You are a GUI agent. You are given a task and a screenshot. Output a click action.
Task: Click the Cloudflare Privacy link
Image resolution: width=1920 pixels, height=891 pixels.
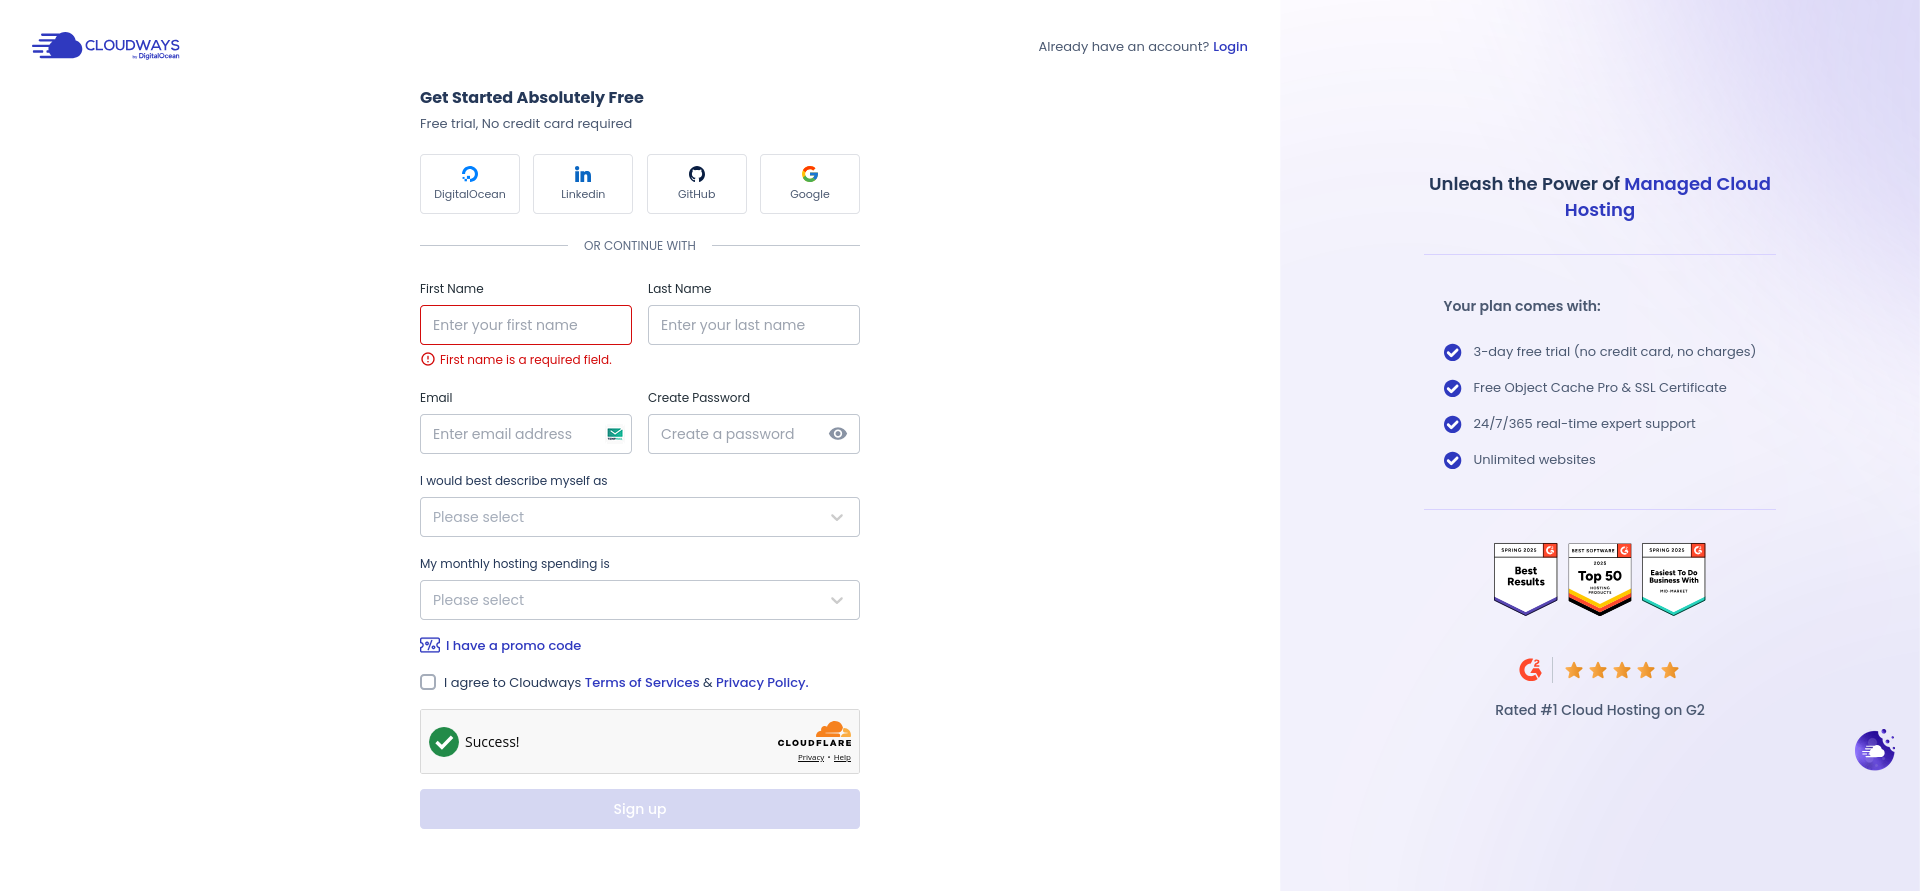click(x=811, y=758)
